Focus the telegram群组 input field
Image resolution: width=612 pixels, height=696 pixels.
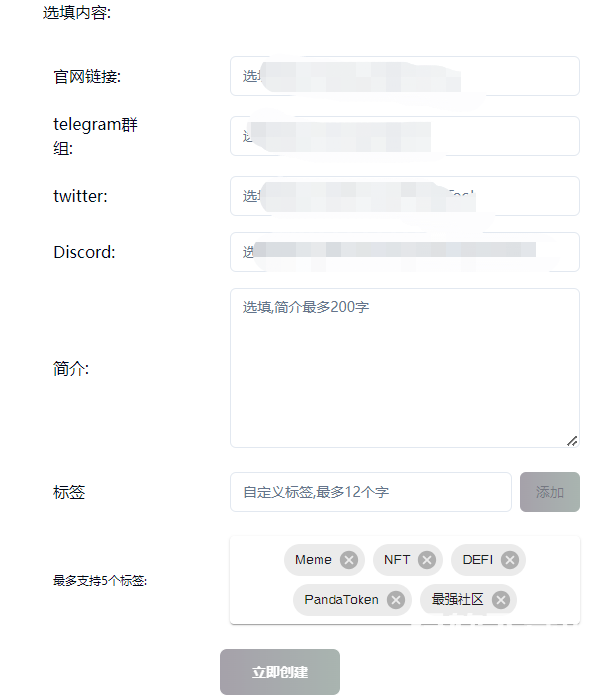(x=404, y=136)
